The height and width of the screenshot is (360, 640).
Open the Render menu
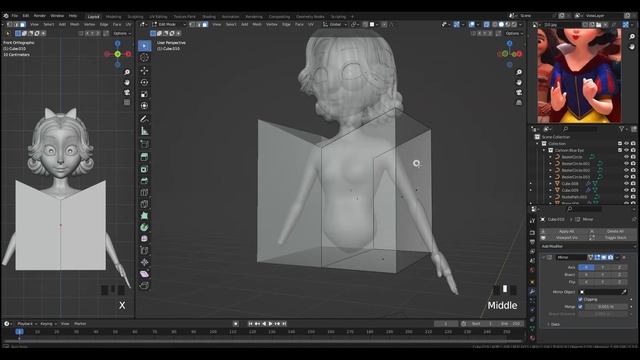(40, 16)
